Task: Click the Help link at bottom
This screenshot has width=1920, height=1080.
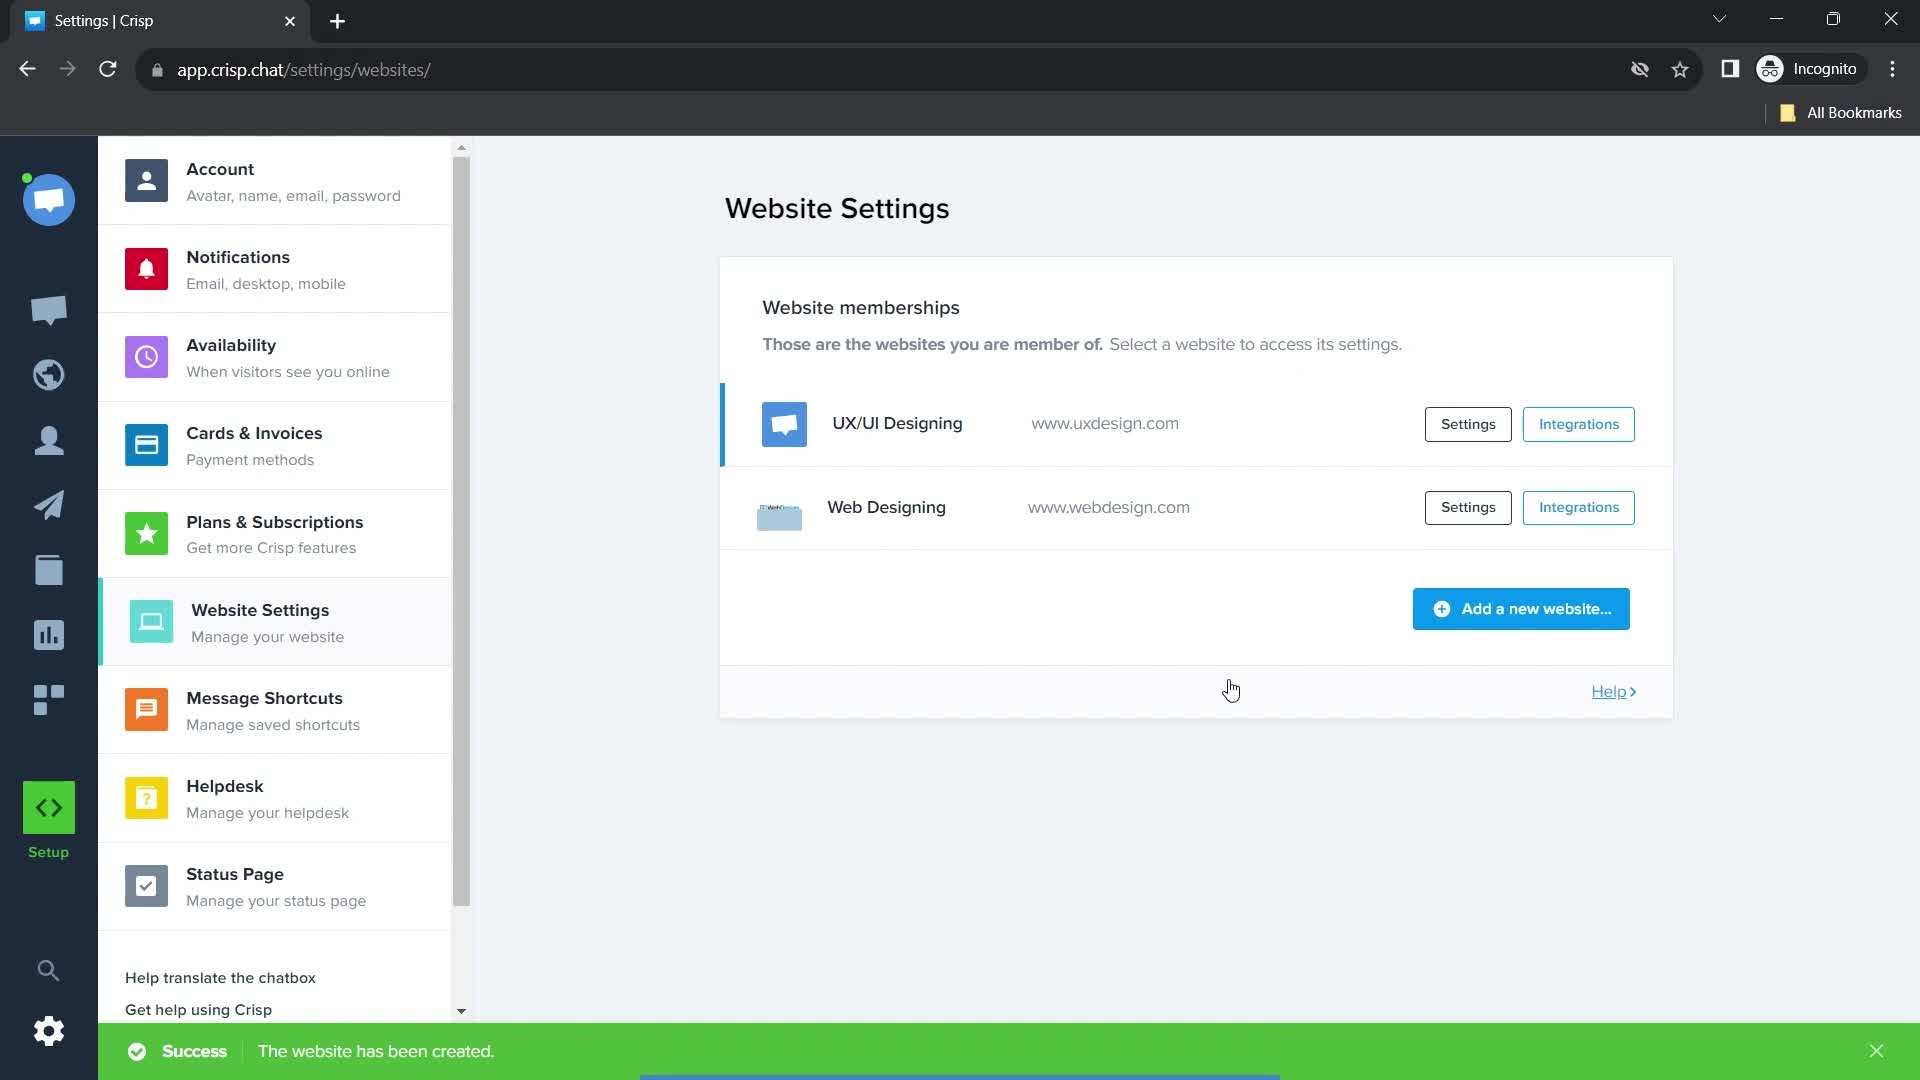Action: pos(1613,691)
